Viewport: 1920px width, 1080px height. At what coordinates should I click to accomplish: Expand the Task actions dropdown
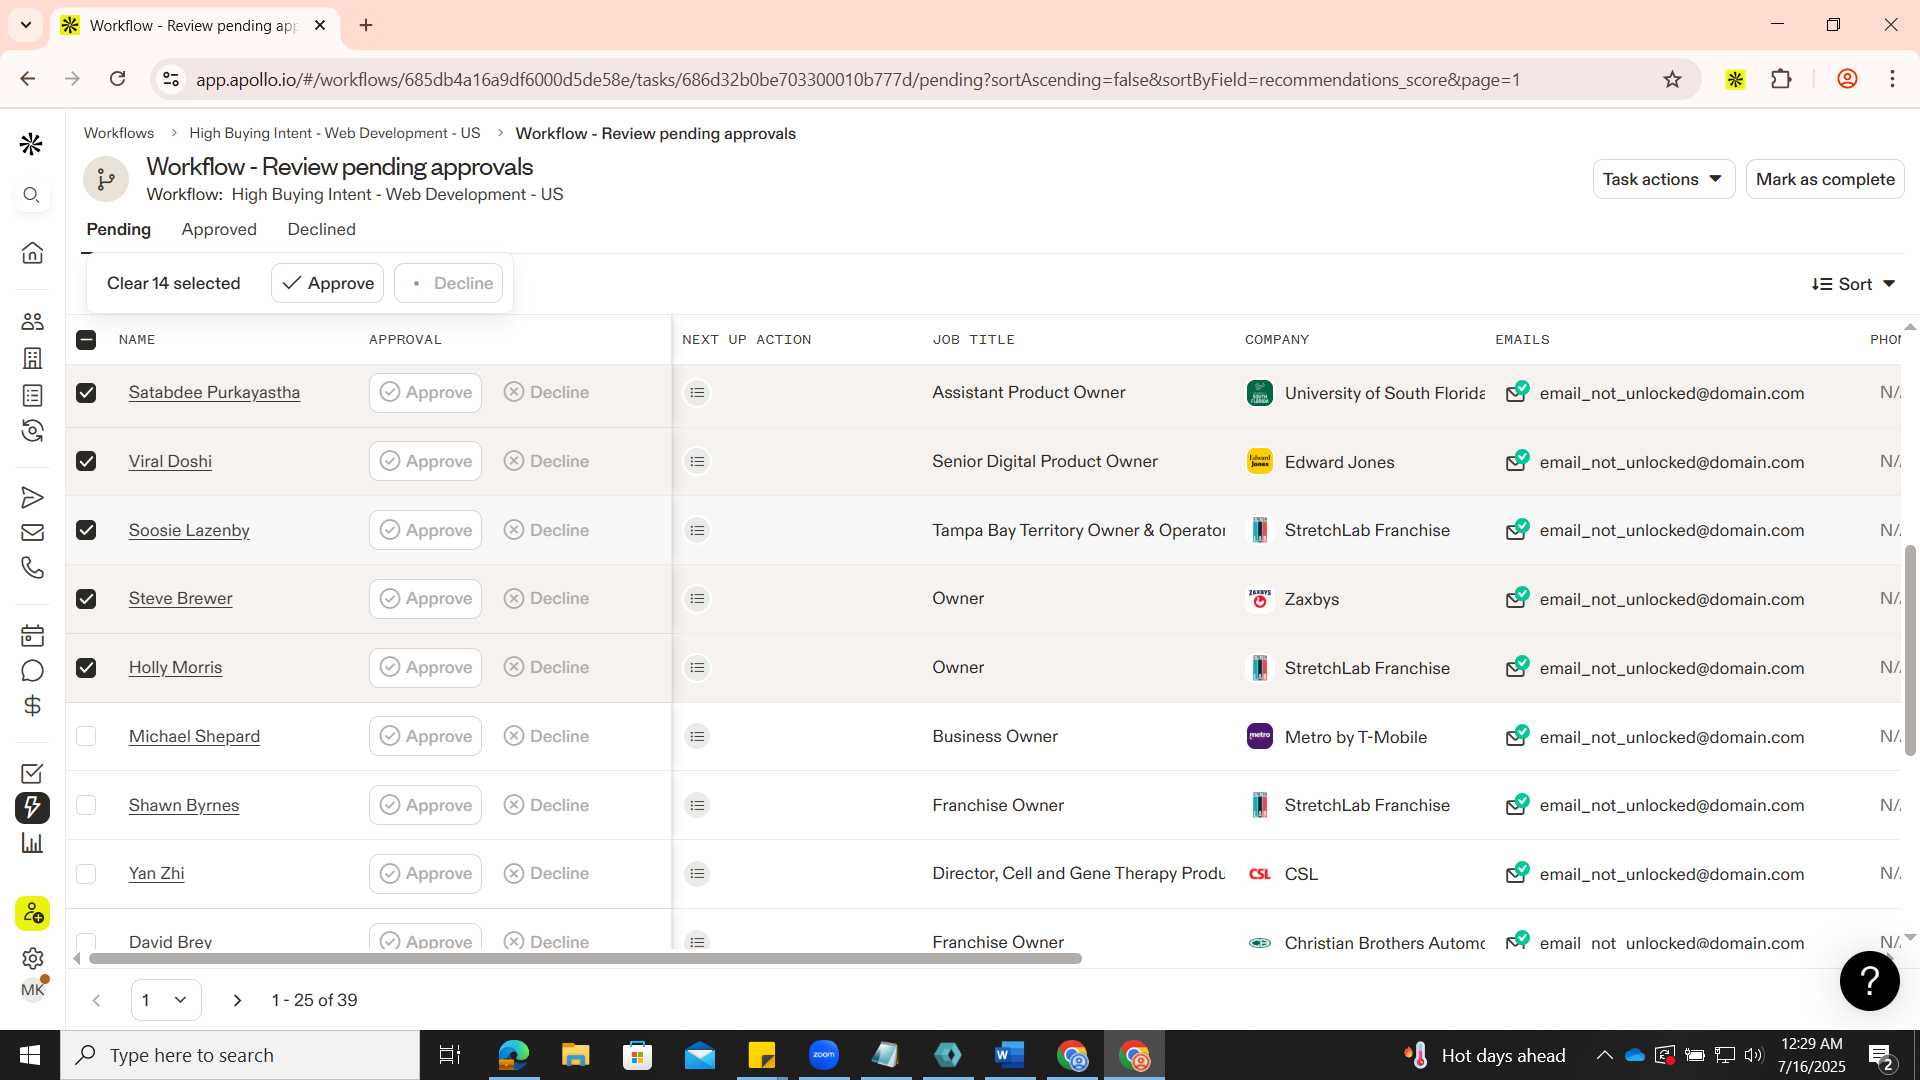[x=1663, y=179]
